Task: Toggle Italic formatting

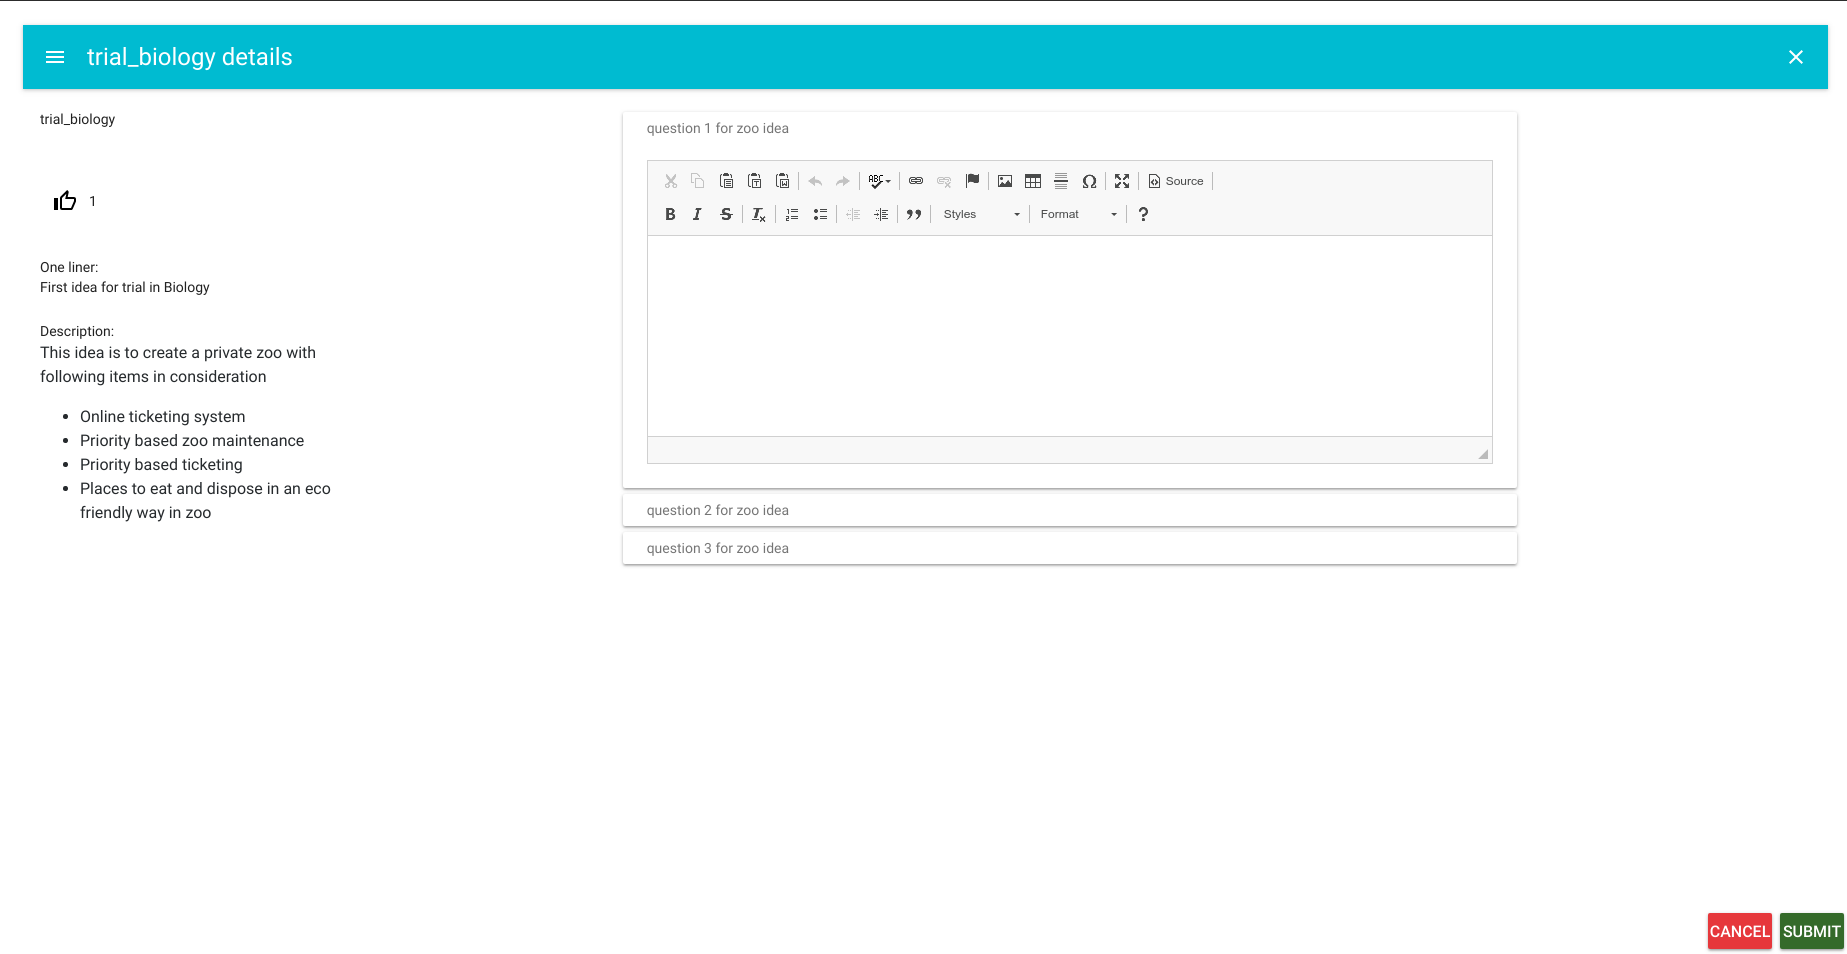Action: [x=698, y=214]
